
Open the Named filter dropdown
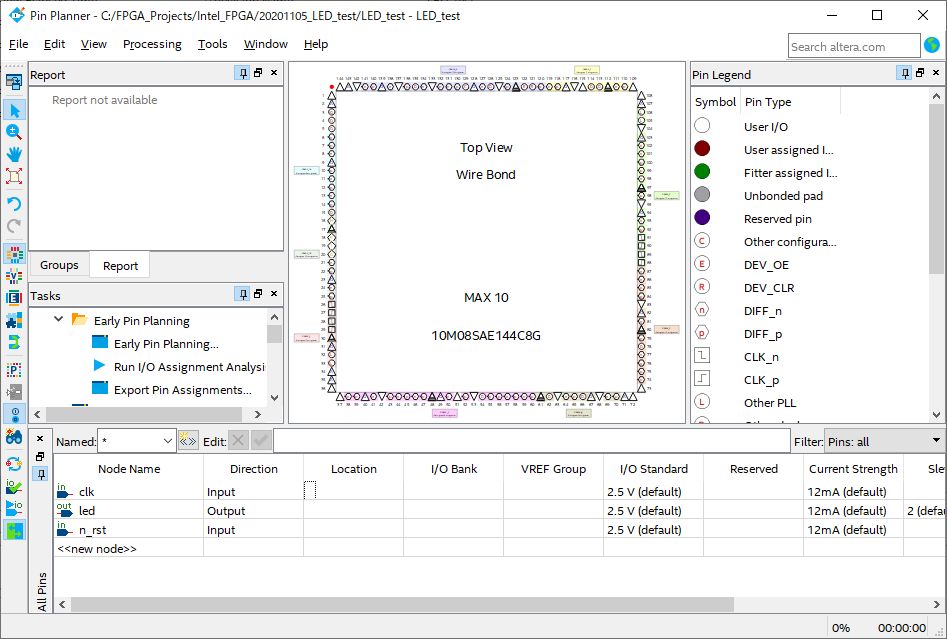(x=167, y=441)
